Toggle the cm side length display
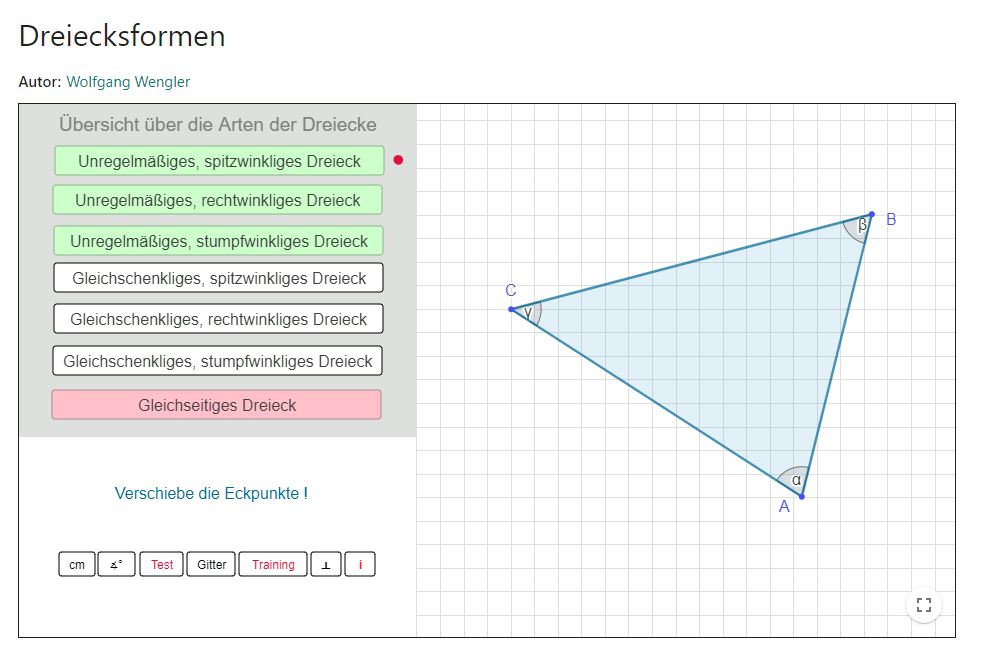Image resolution: width=985 pixels, height=654 pixels. [77, 565]
